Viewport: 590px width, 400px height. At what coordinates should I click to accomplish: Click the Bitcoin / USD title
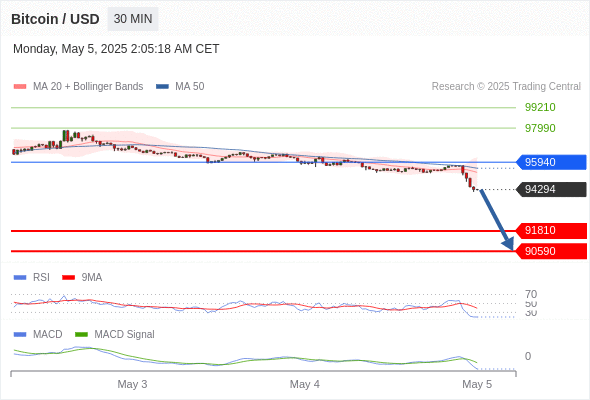pos(55,19)
